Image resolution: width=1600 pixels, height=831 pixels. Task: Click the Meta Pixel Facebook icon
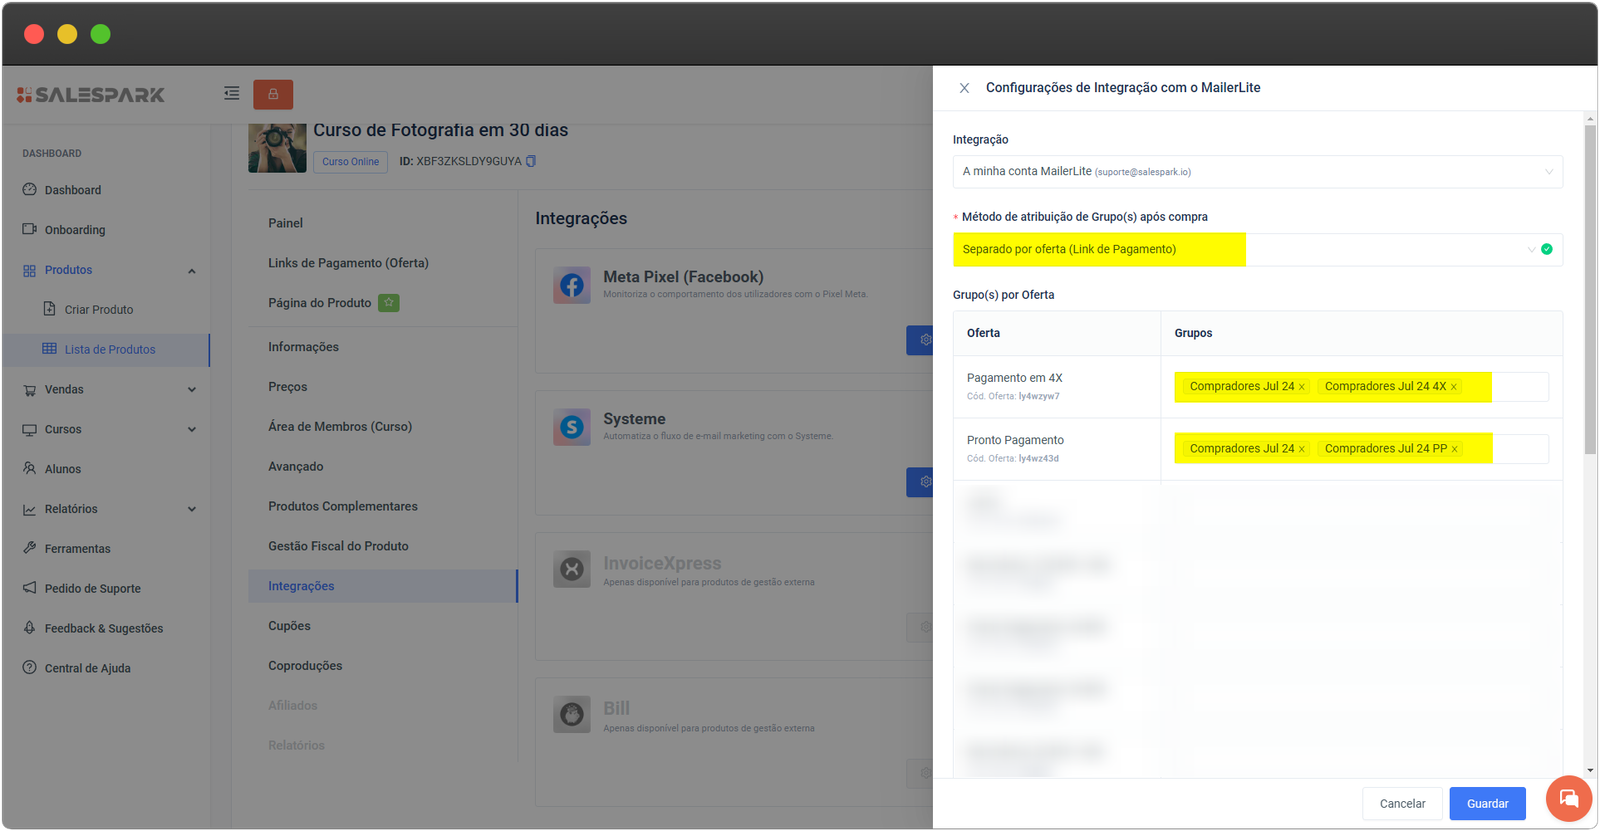click(572, 286)
